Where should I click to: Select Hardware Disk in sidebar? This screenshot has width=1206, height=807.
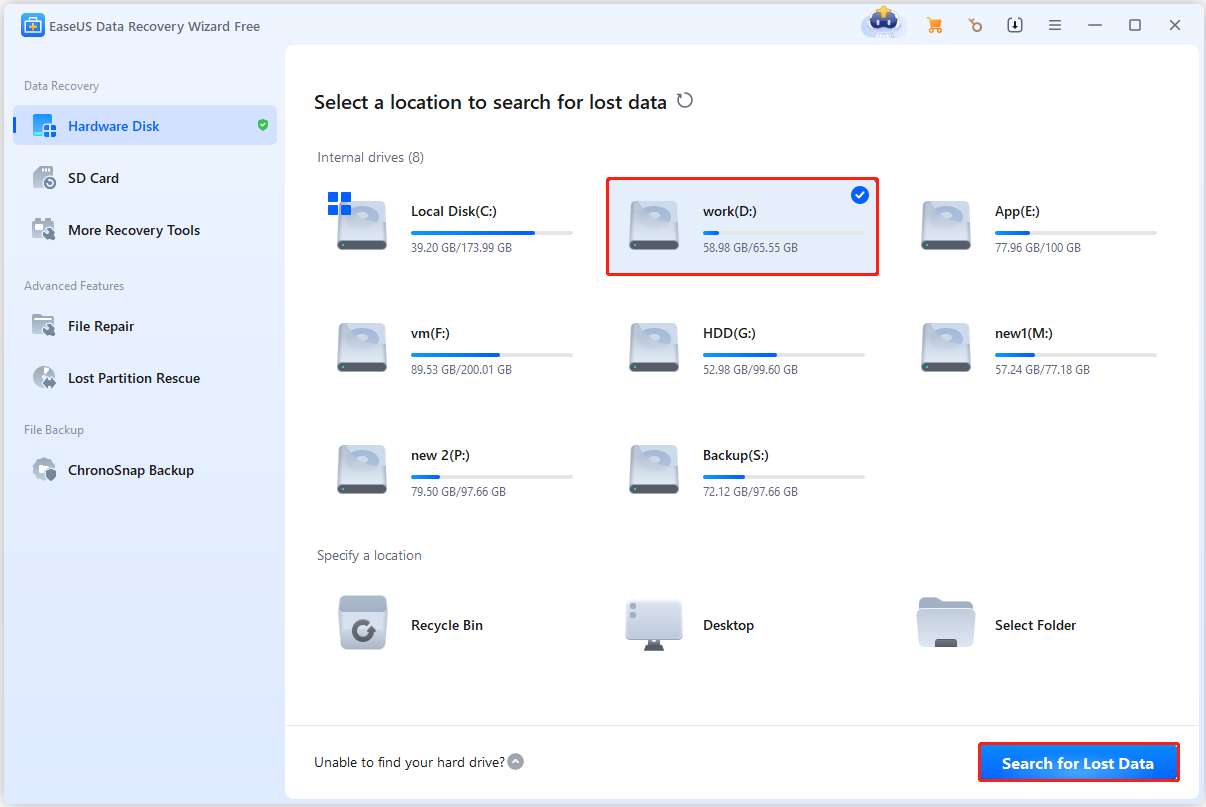click(145, 126)
